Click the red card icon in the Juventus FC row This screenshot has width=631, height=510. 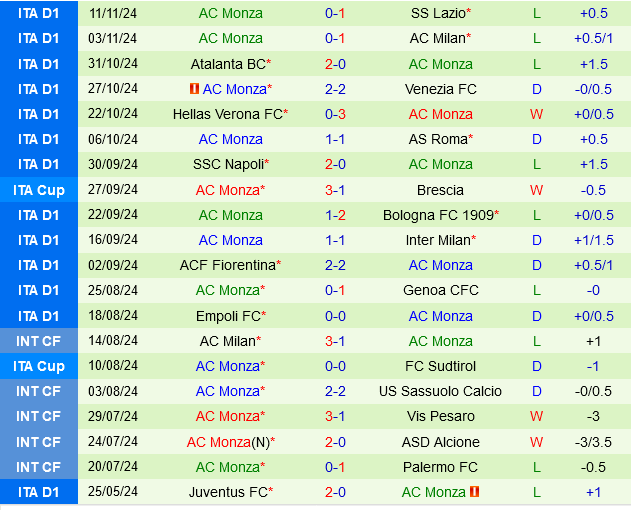click(475, 492)
